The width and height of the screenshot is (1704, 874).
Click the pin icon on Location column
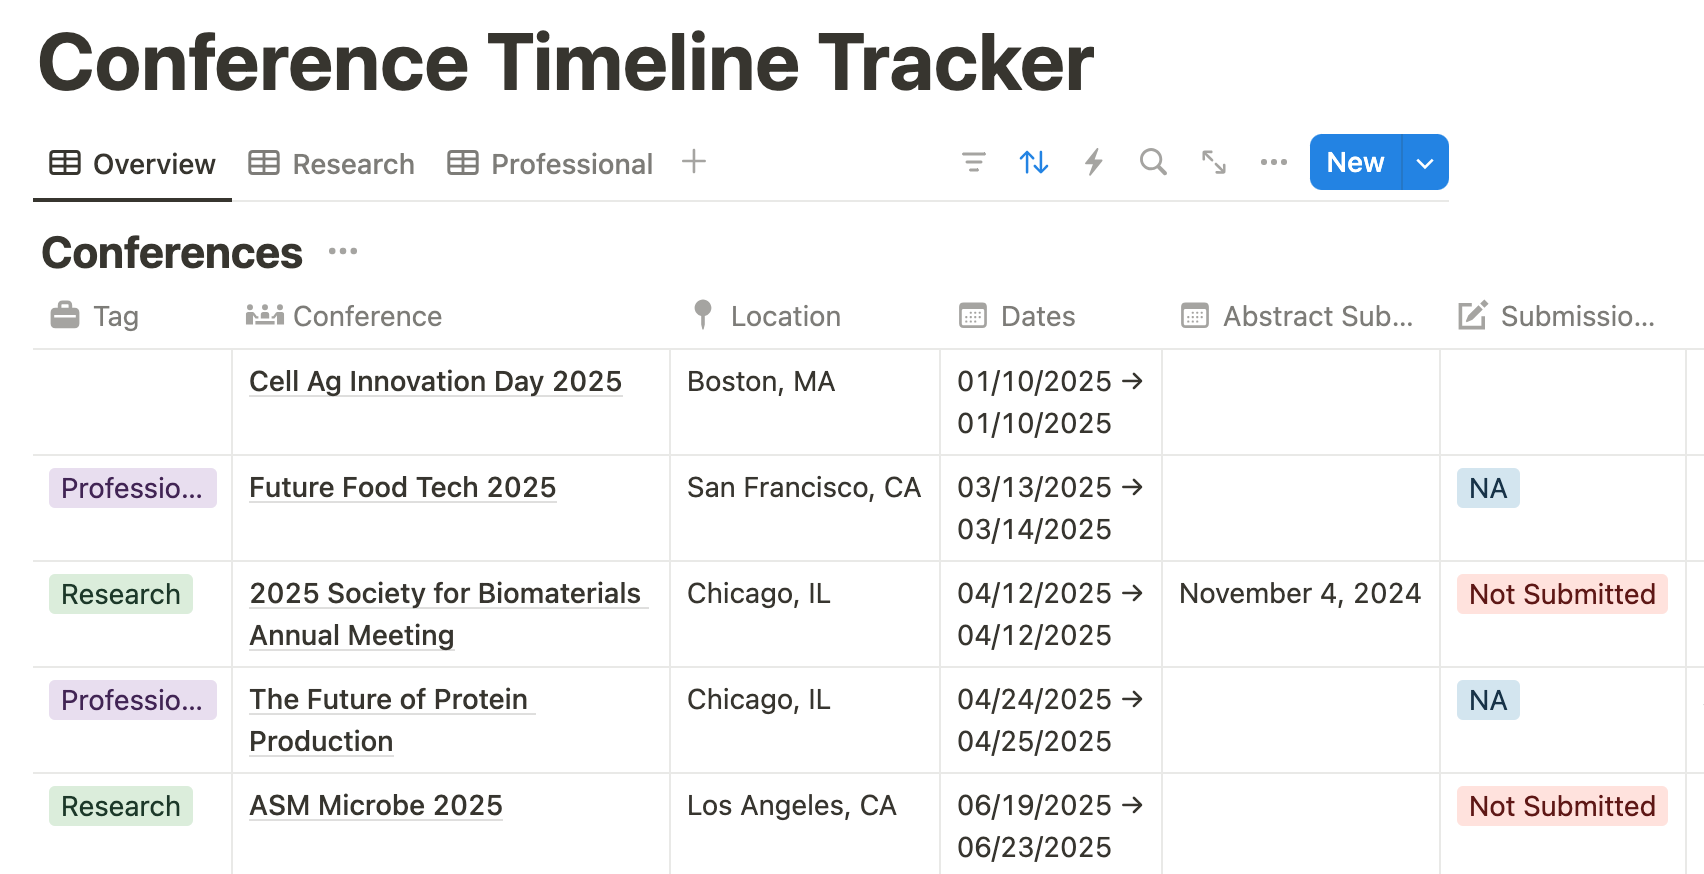[703, 315]
